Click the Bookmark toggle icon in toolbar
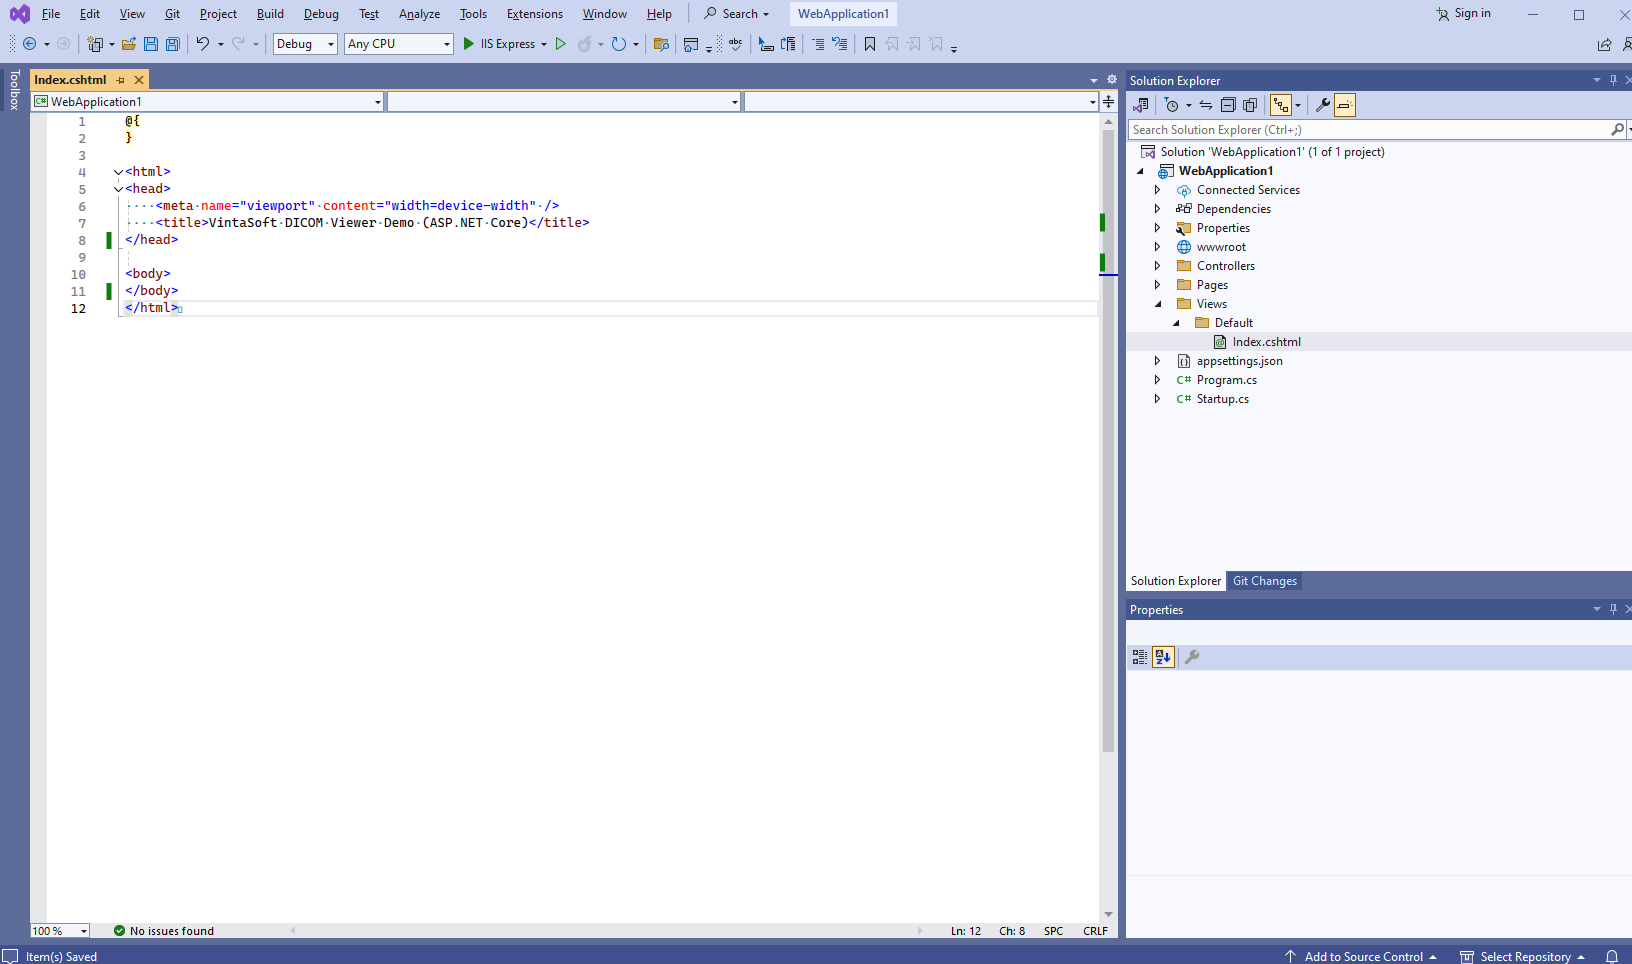 point(870,44)
